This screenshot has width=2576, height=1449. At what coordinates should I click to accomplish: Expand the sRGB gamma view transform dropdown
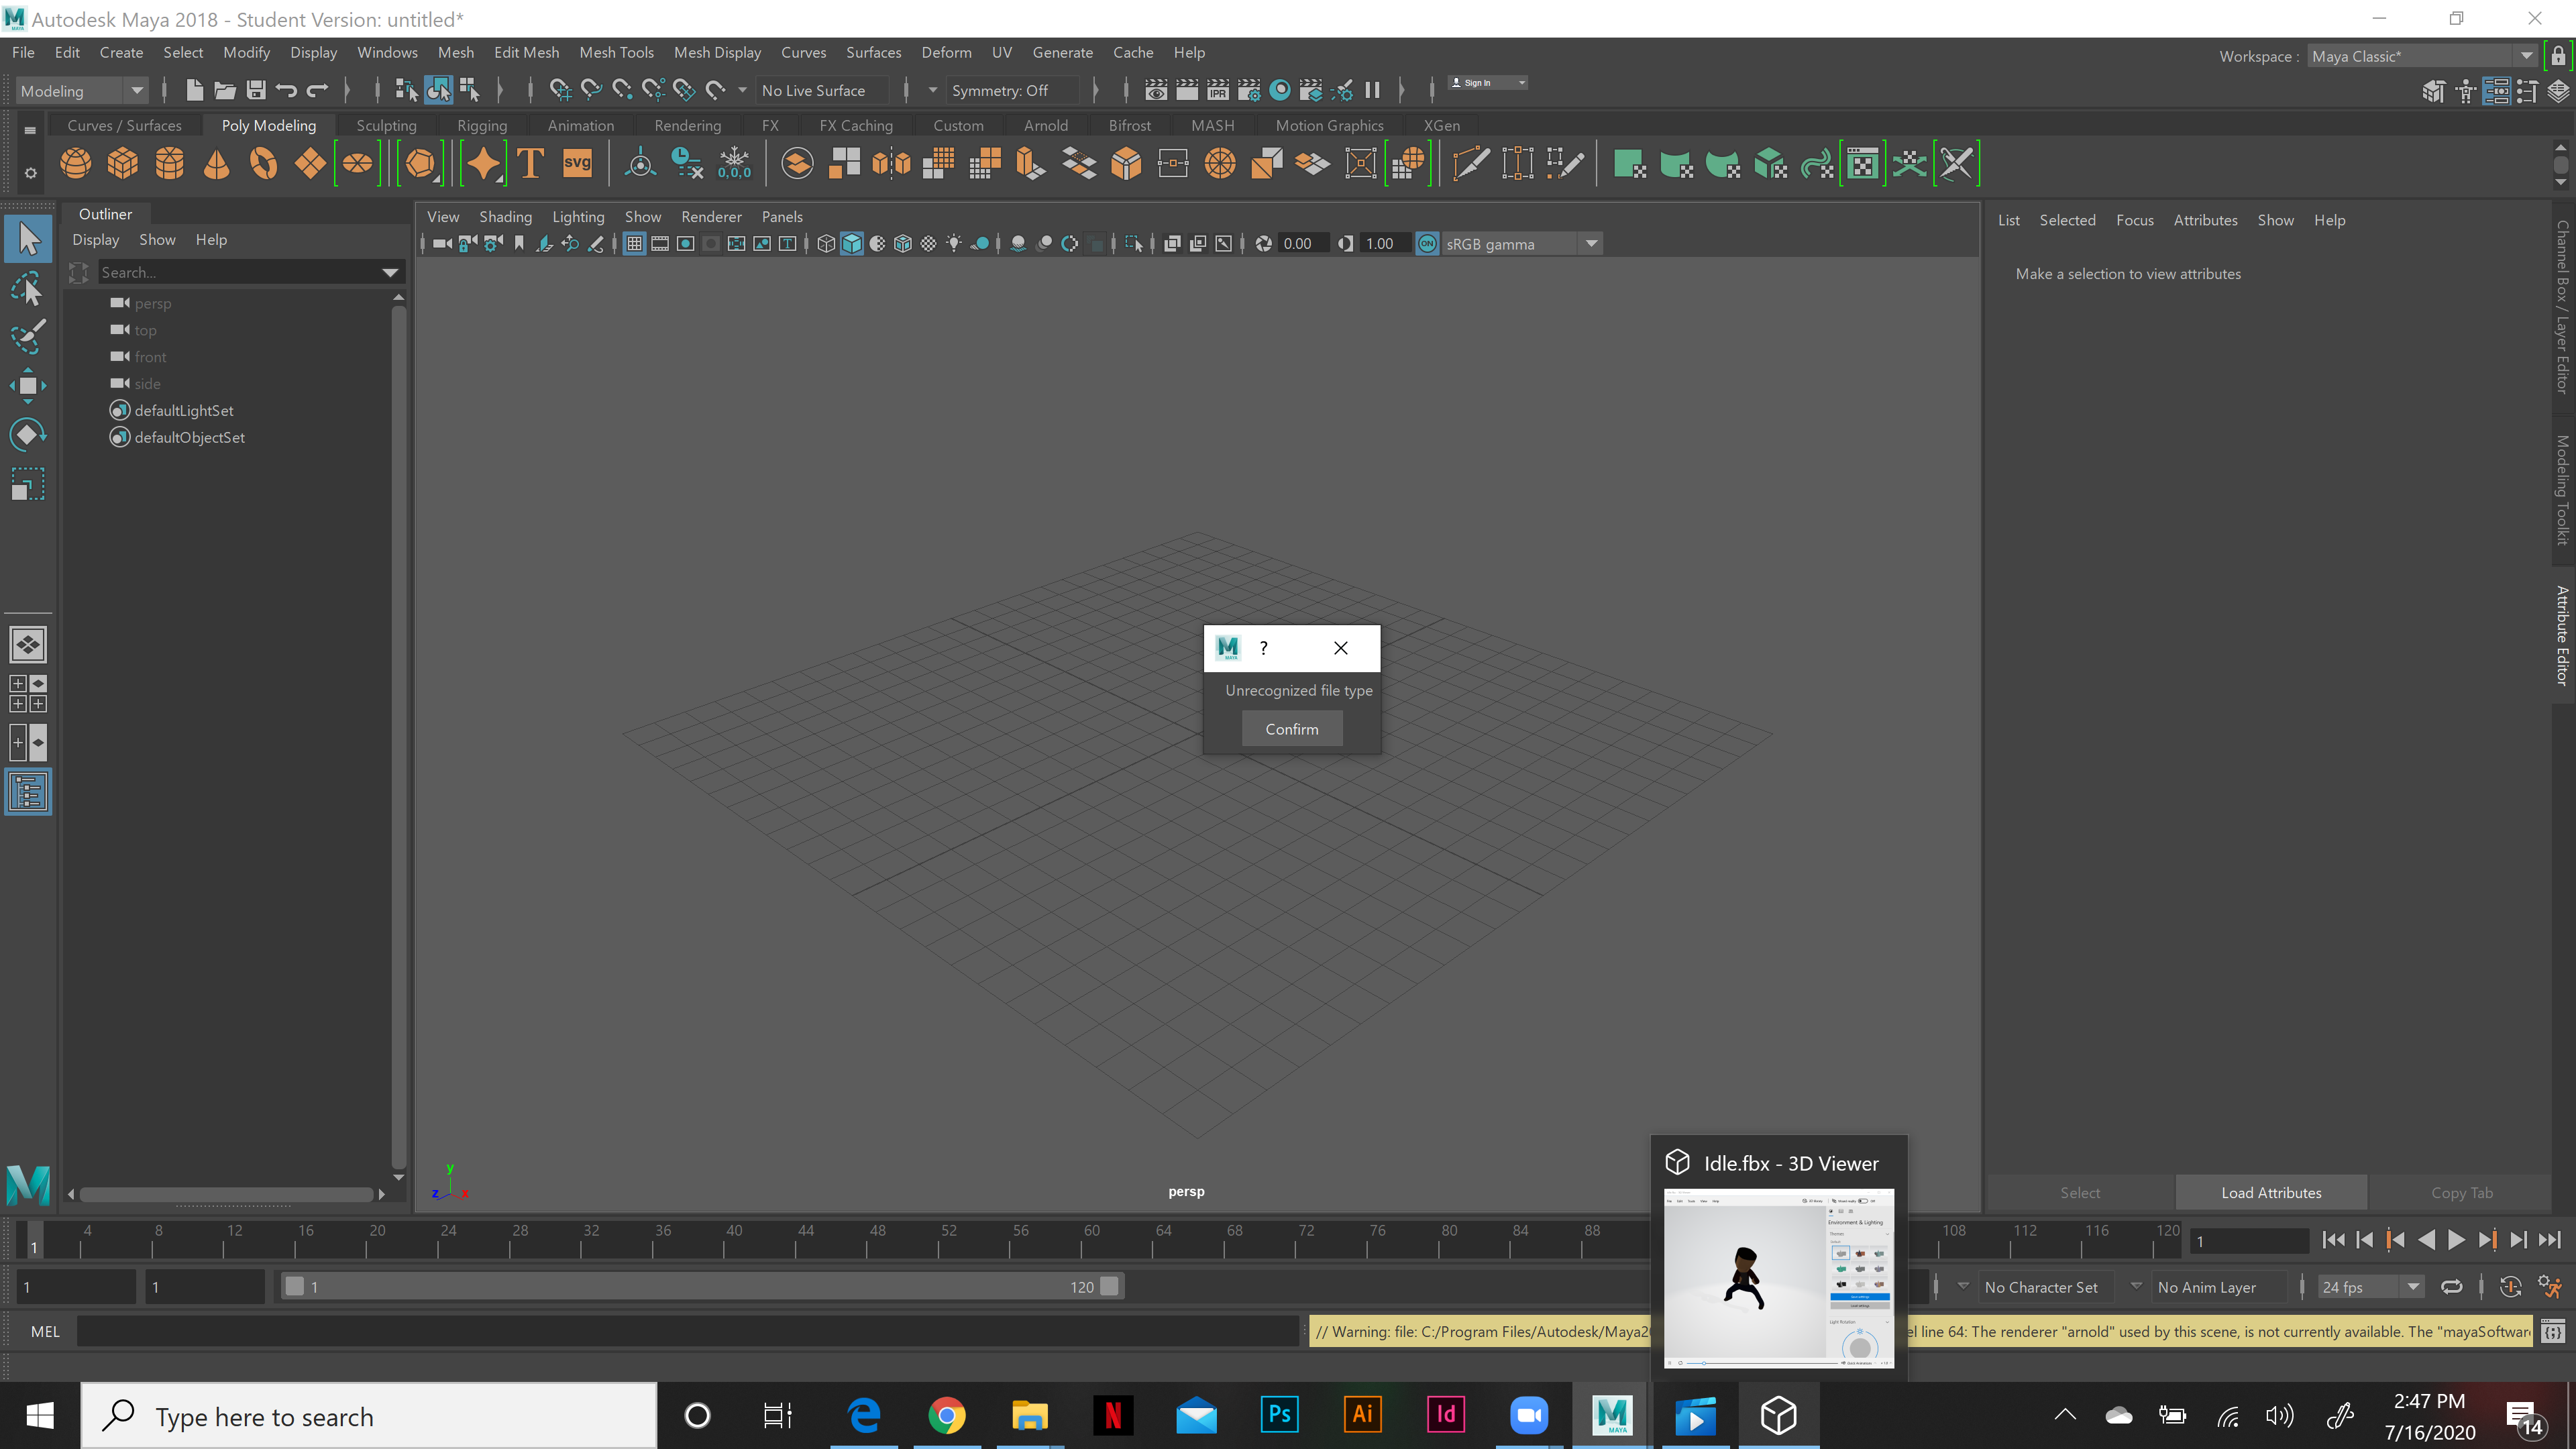pos(1591,244)
